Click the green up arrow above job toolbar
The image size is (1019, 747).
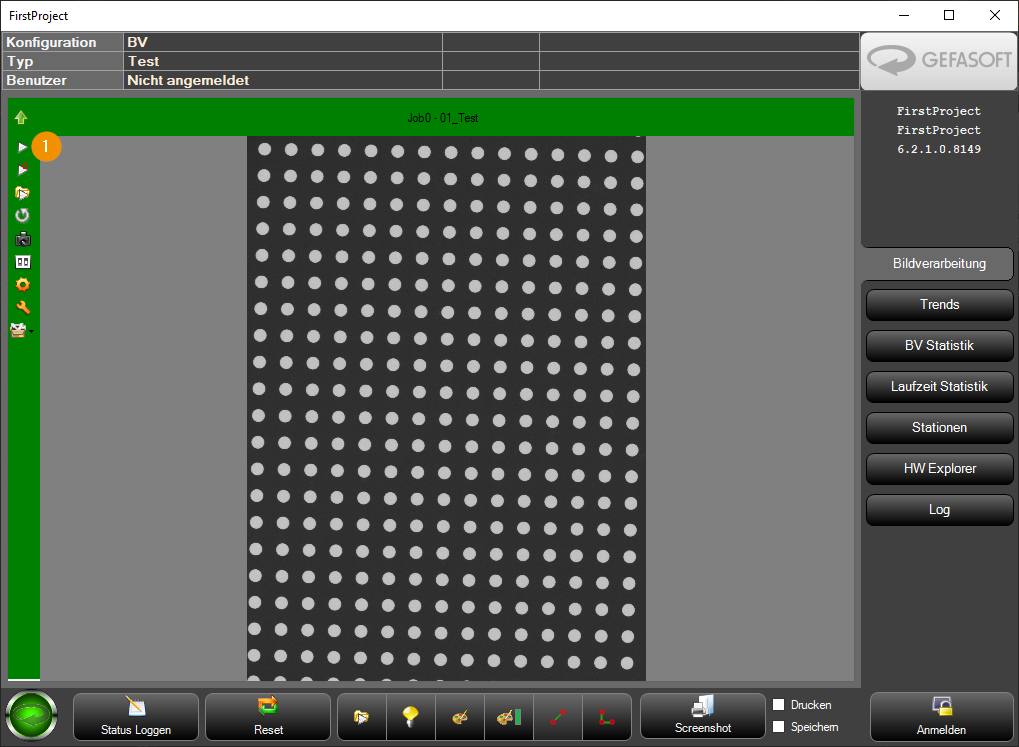(21, 117)
